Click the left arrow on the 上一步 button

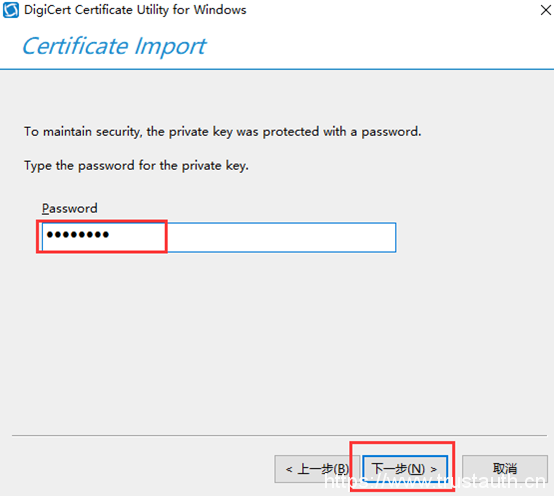pos(289,469)
